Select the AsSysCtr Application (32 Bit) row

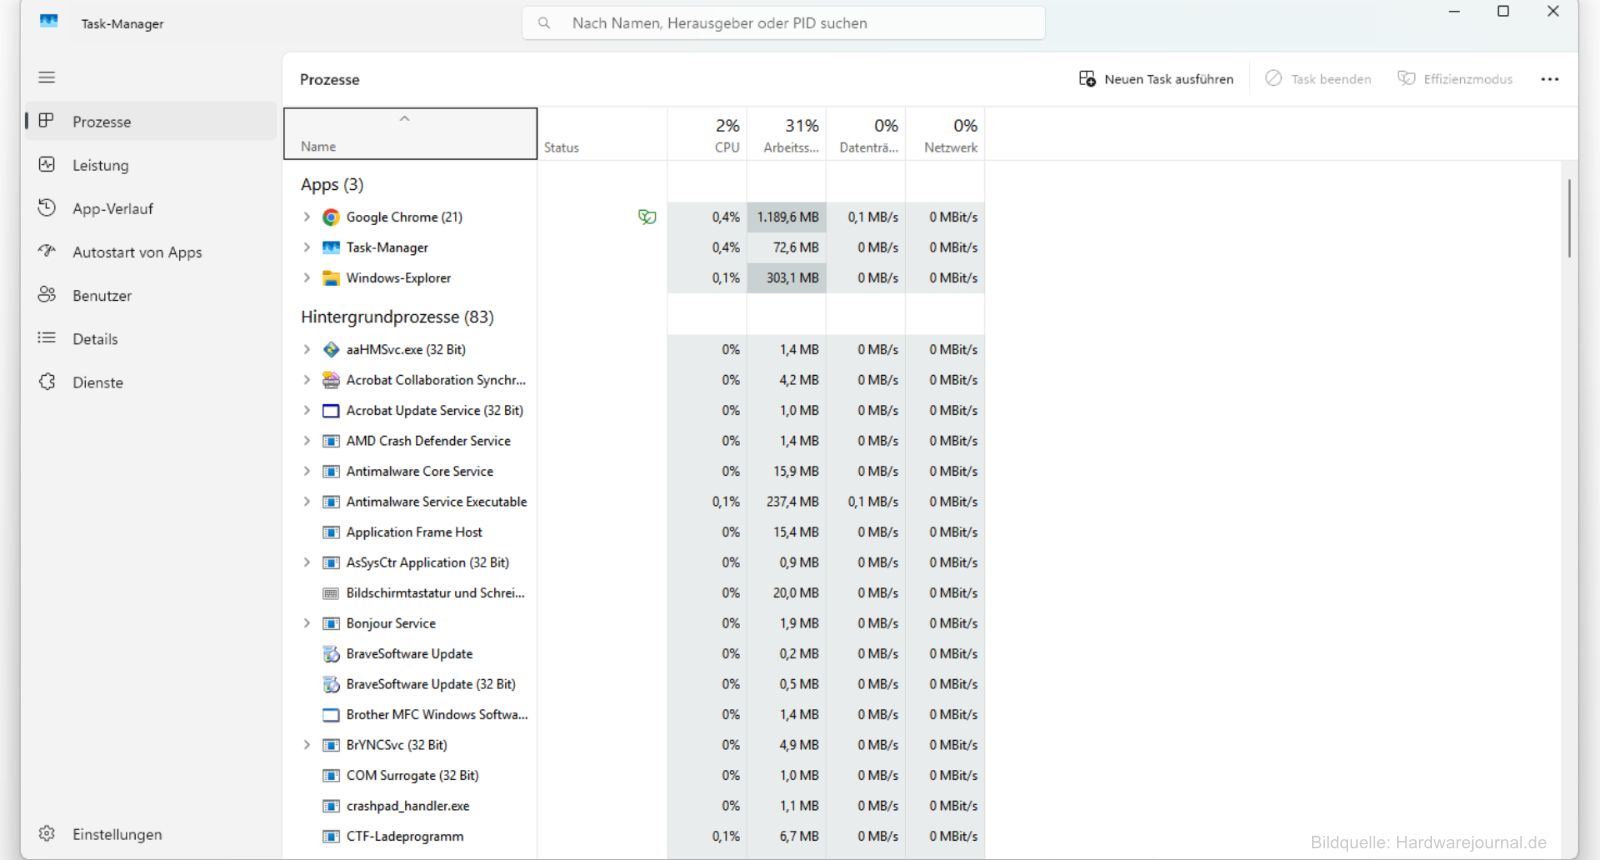pyautogui.click(x=634, y=562)
